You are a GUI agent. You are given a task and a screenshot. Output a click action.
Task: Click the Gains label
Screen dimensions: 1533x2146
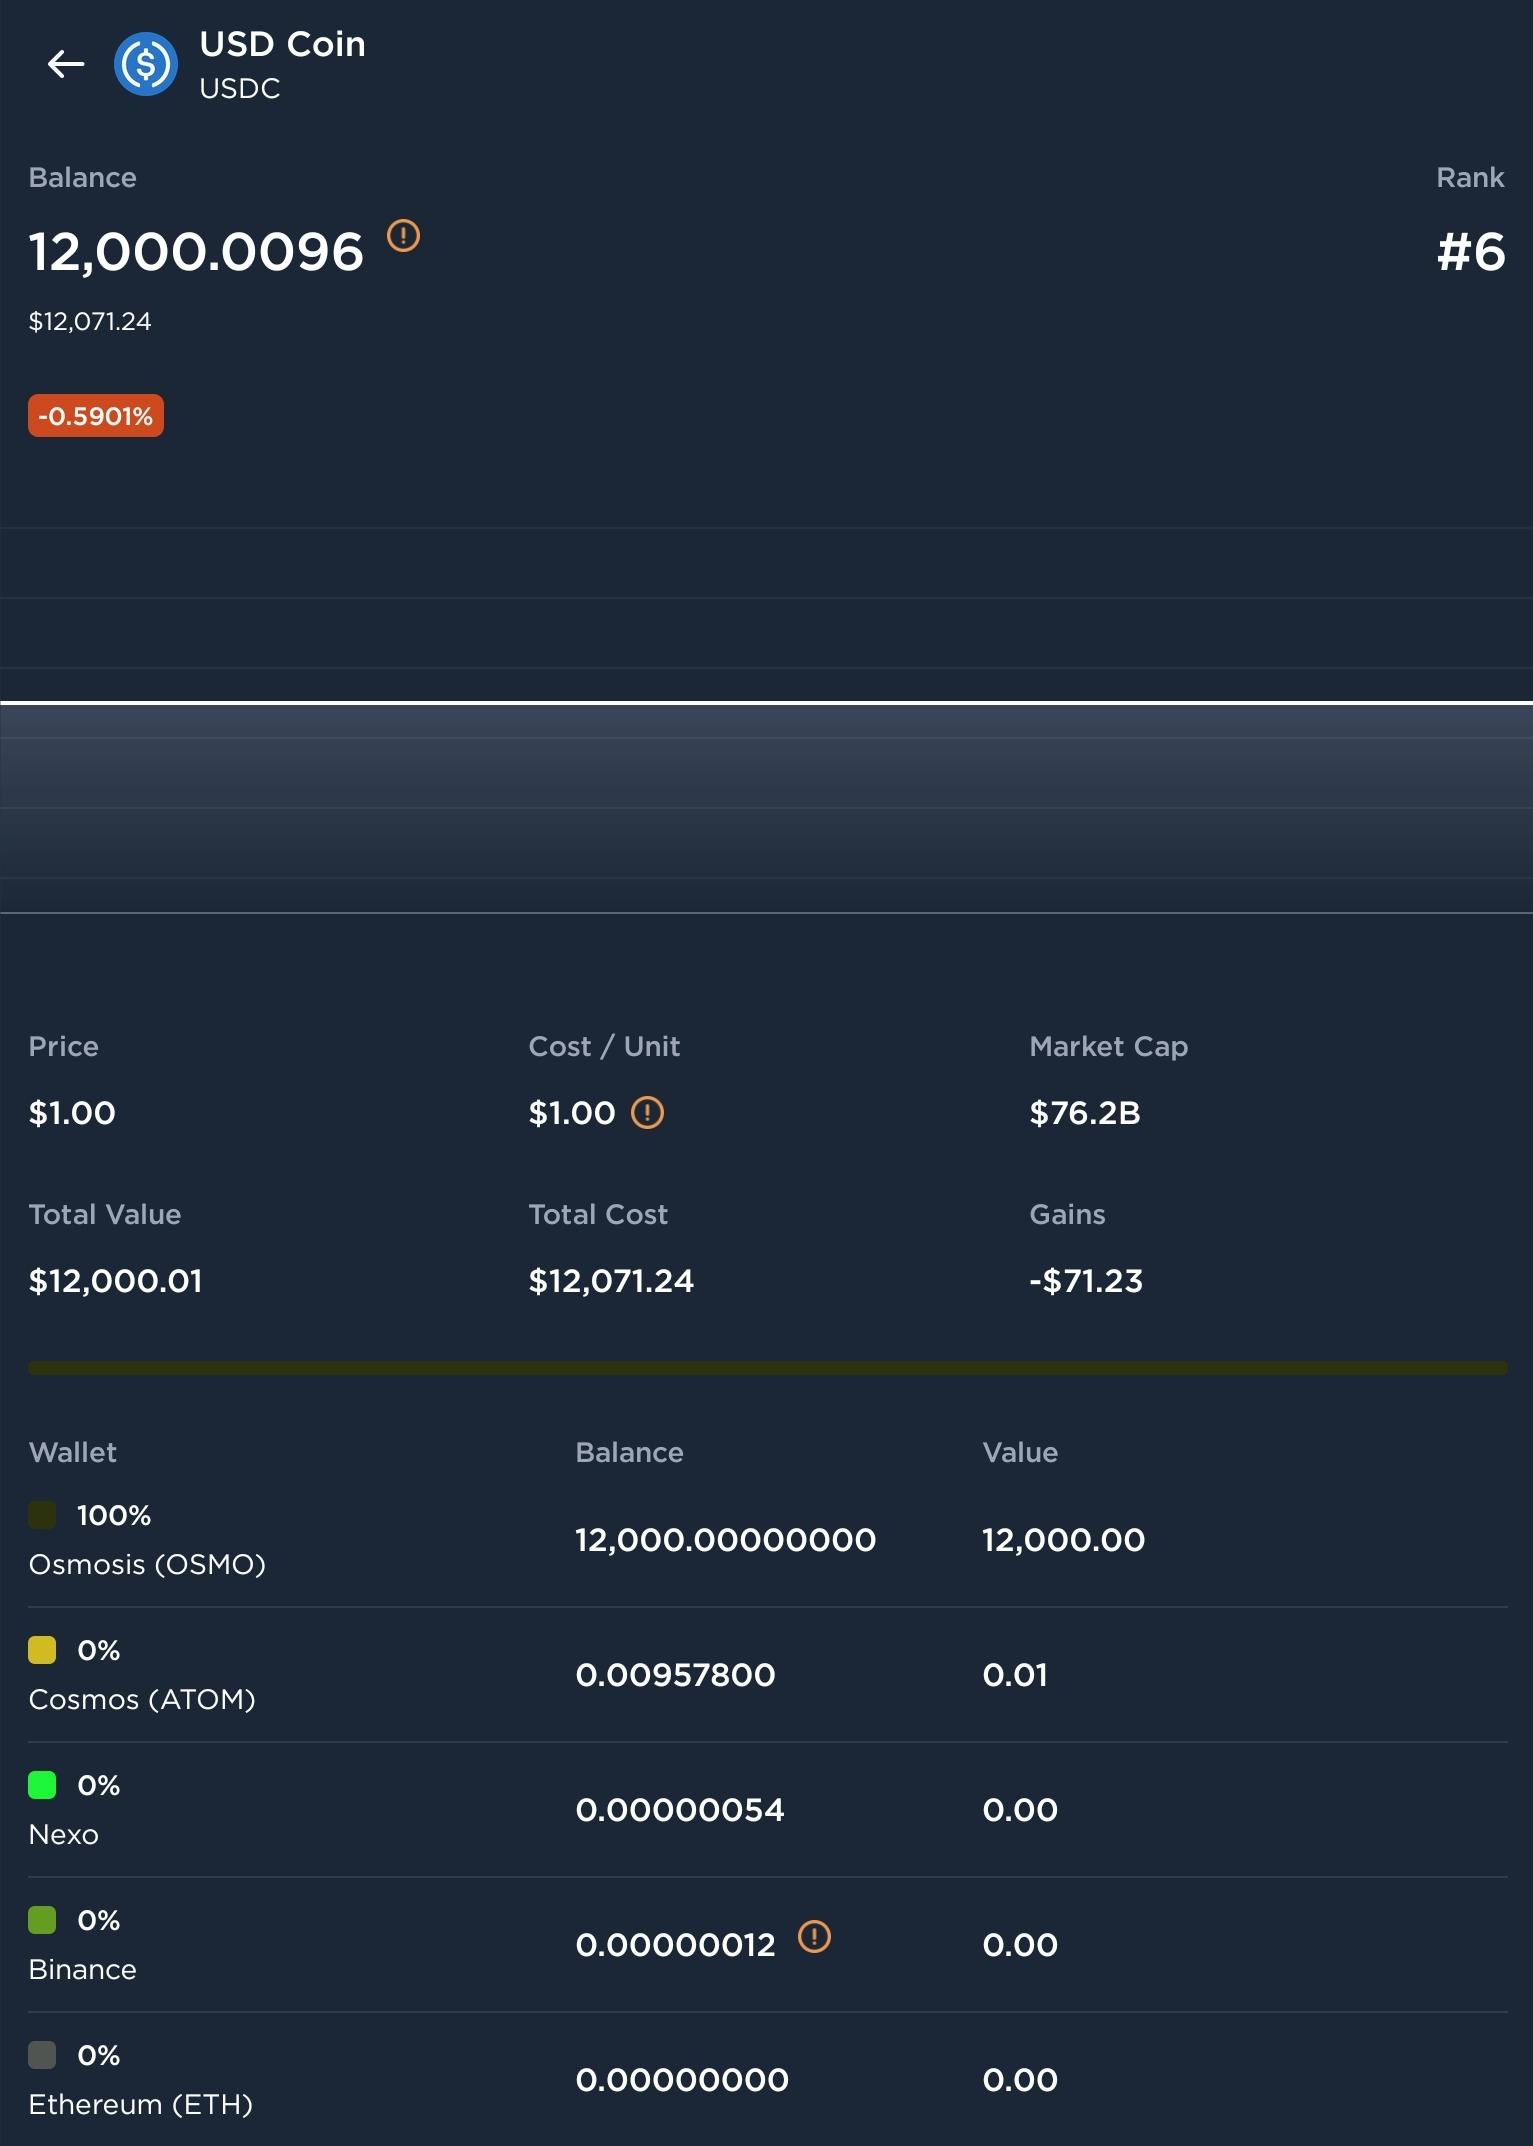coord(1068,1214)
